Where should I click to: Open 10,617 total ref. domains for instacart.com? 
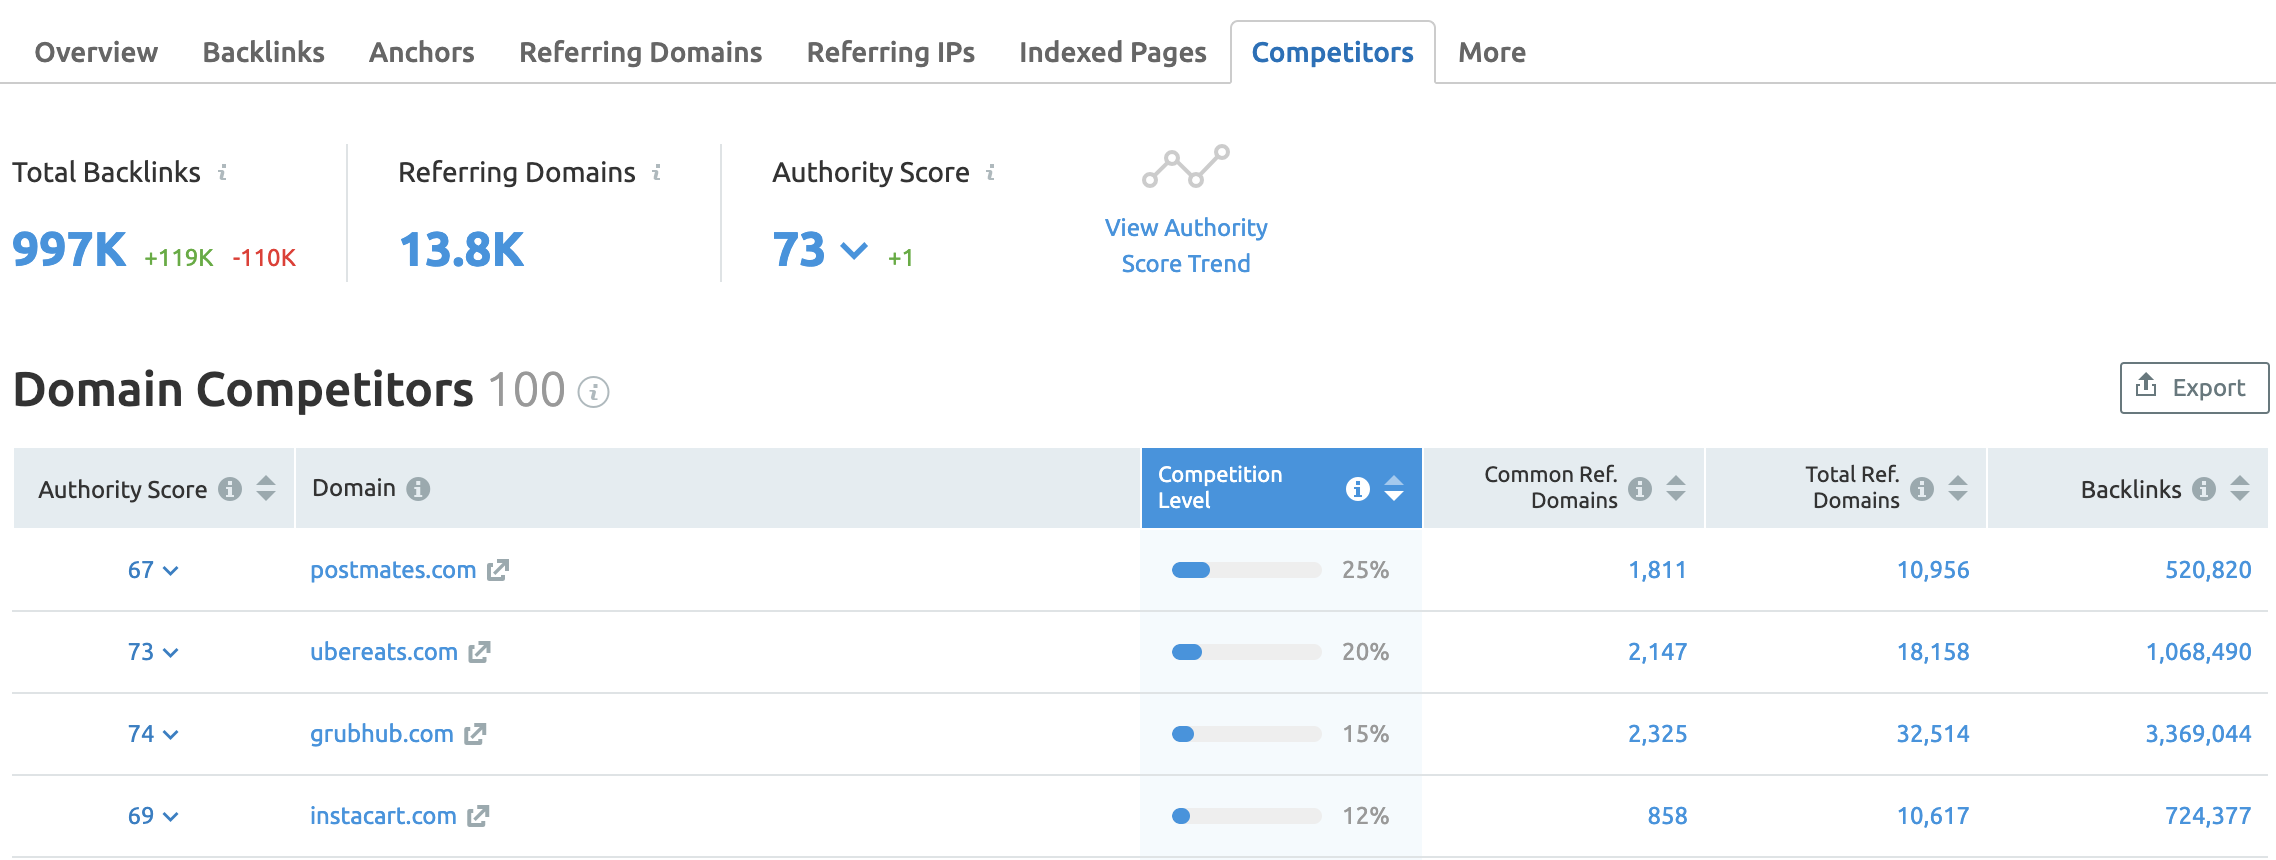pyautogui.click(x=1933, y=816)
